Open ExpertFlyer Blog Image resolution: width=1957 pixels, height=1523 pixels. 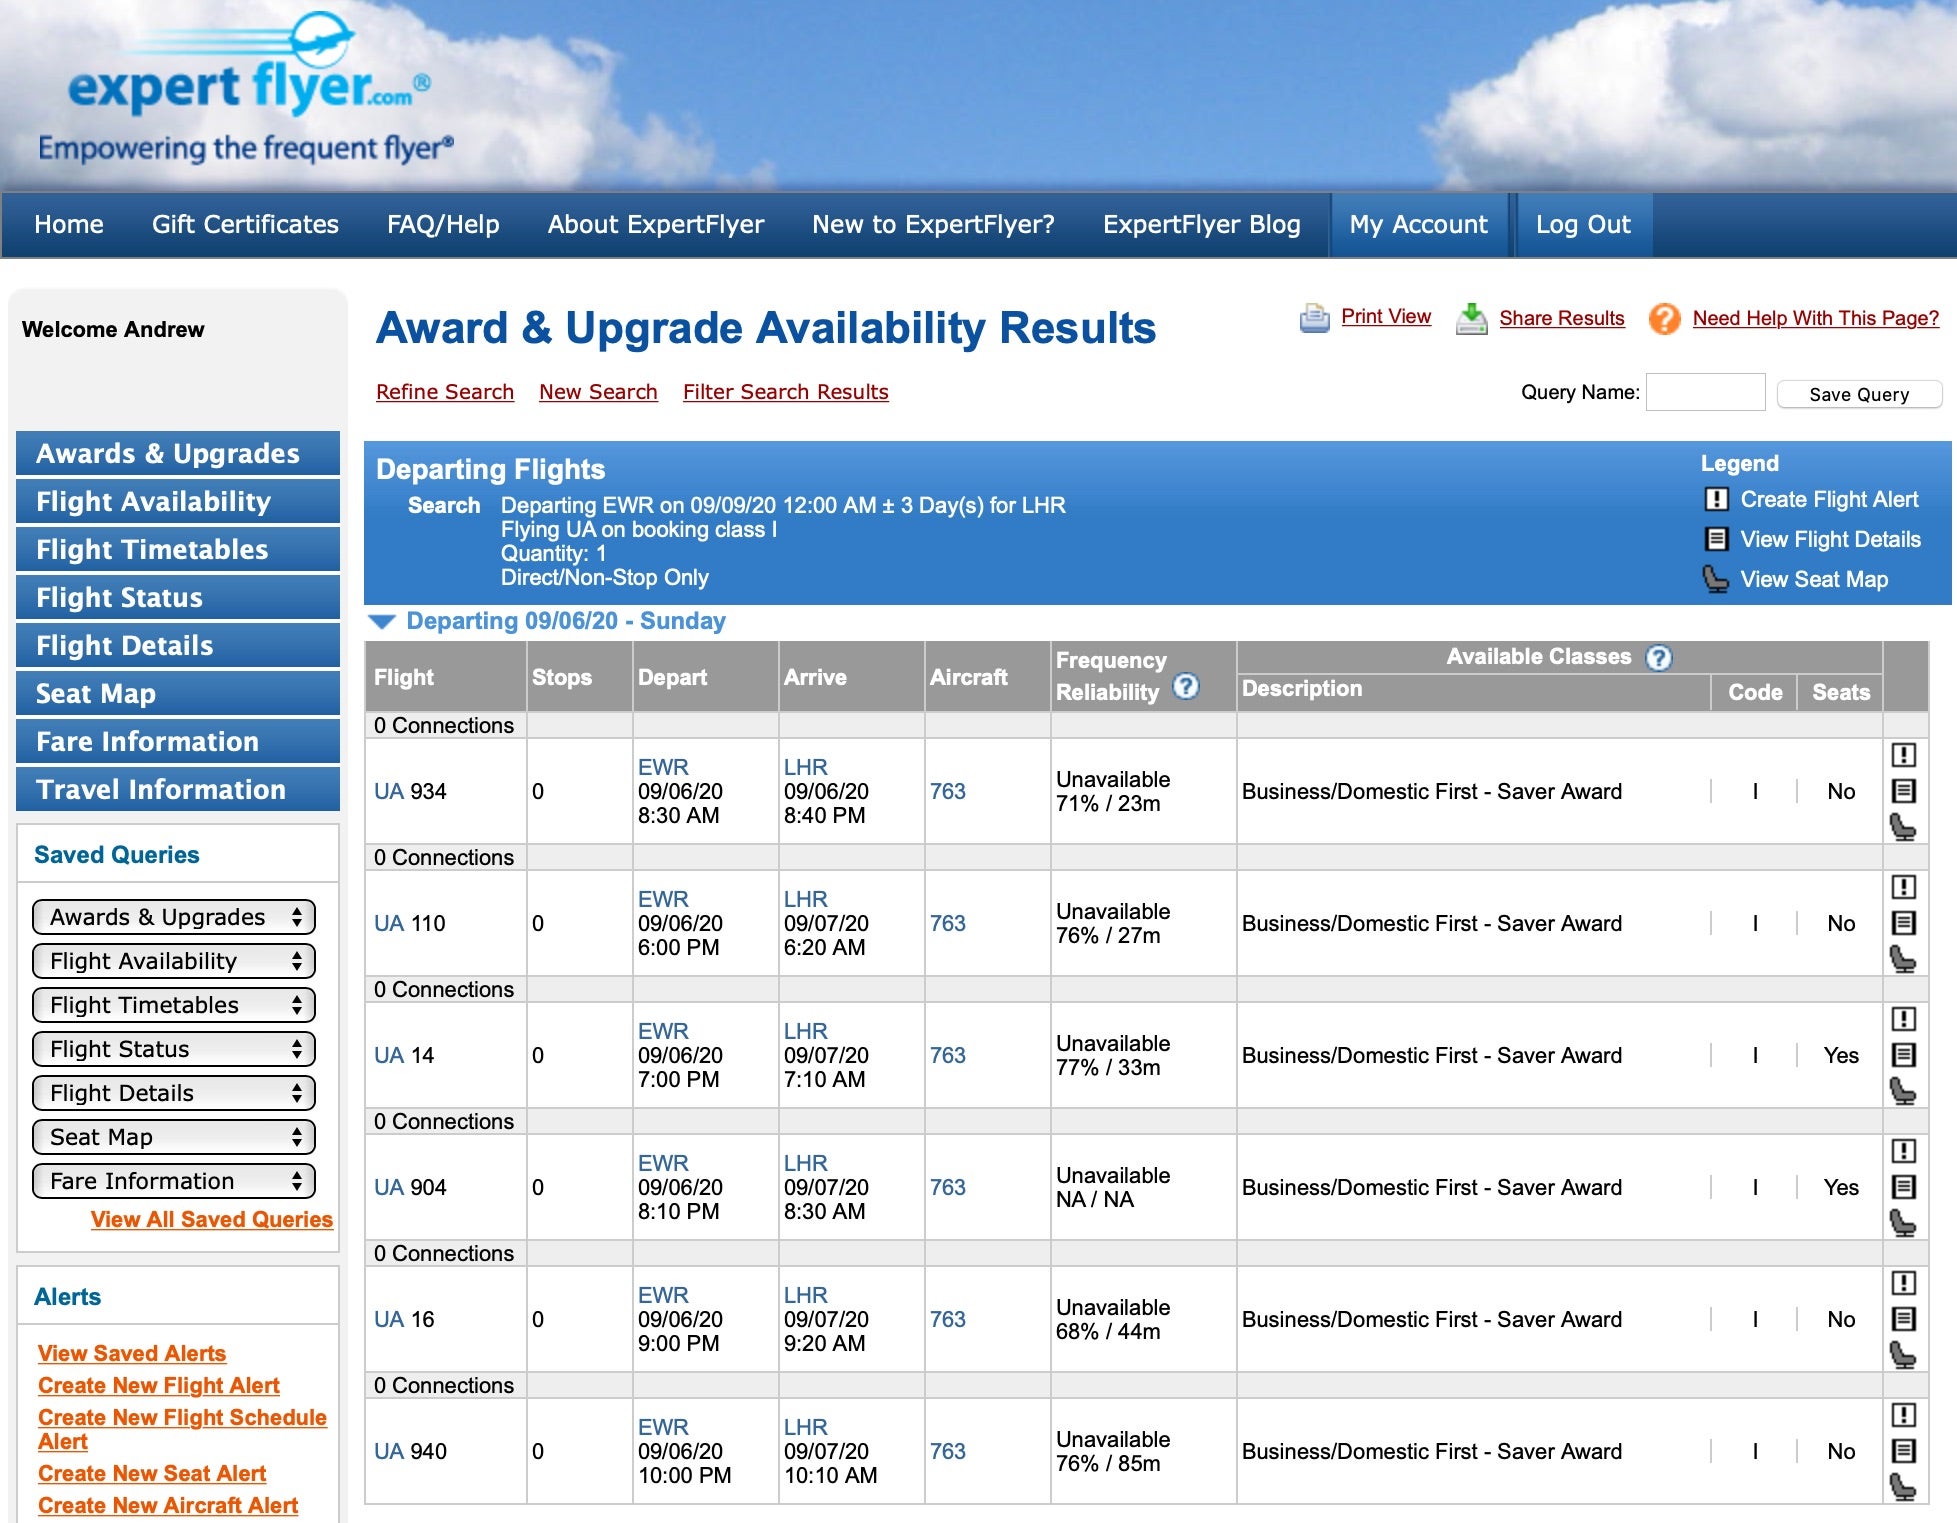tap(1202, 224)
